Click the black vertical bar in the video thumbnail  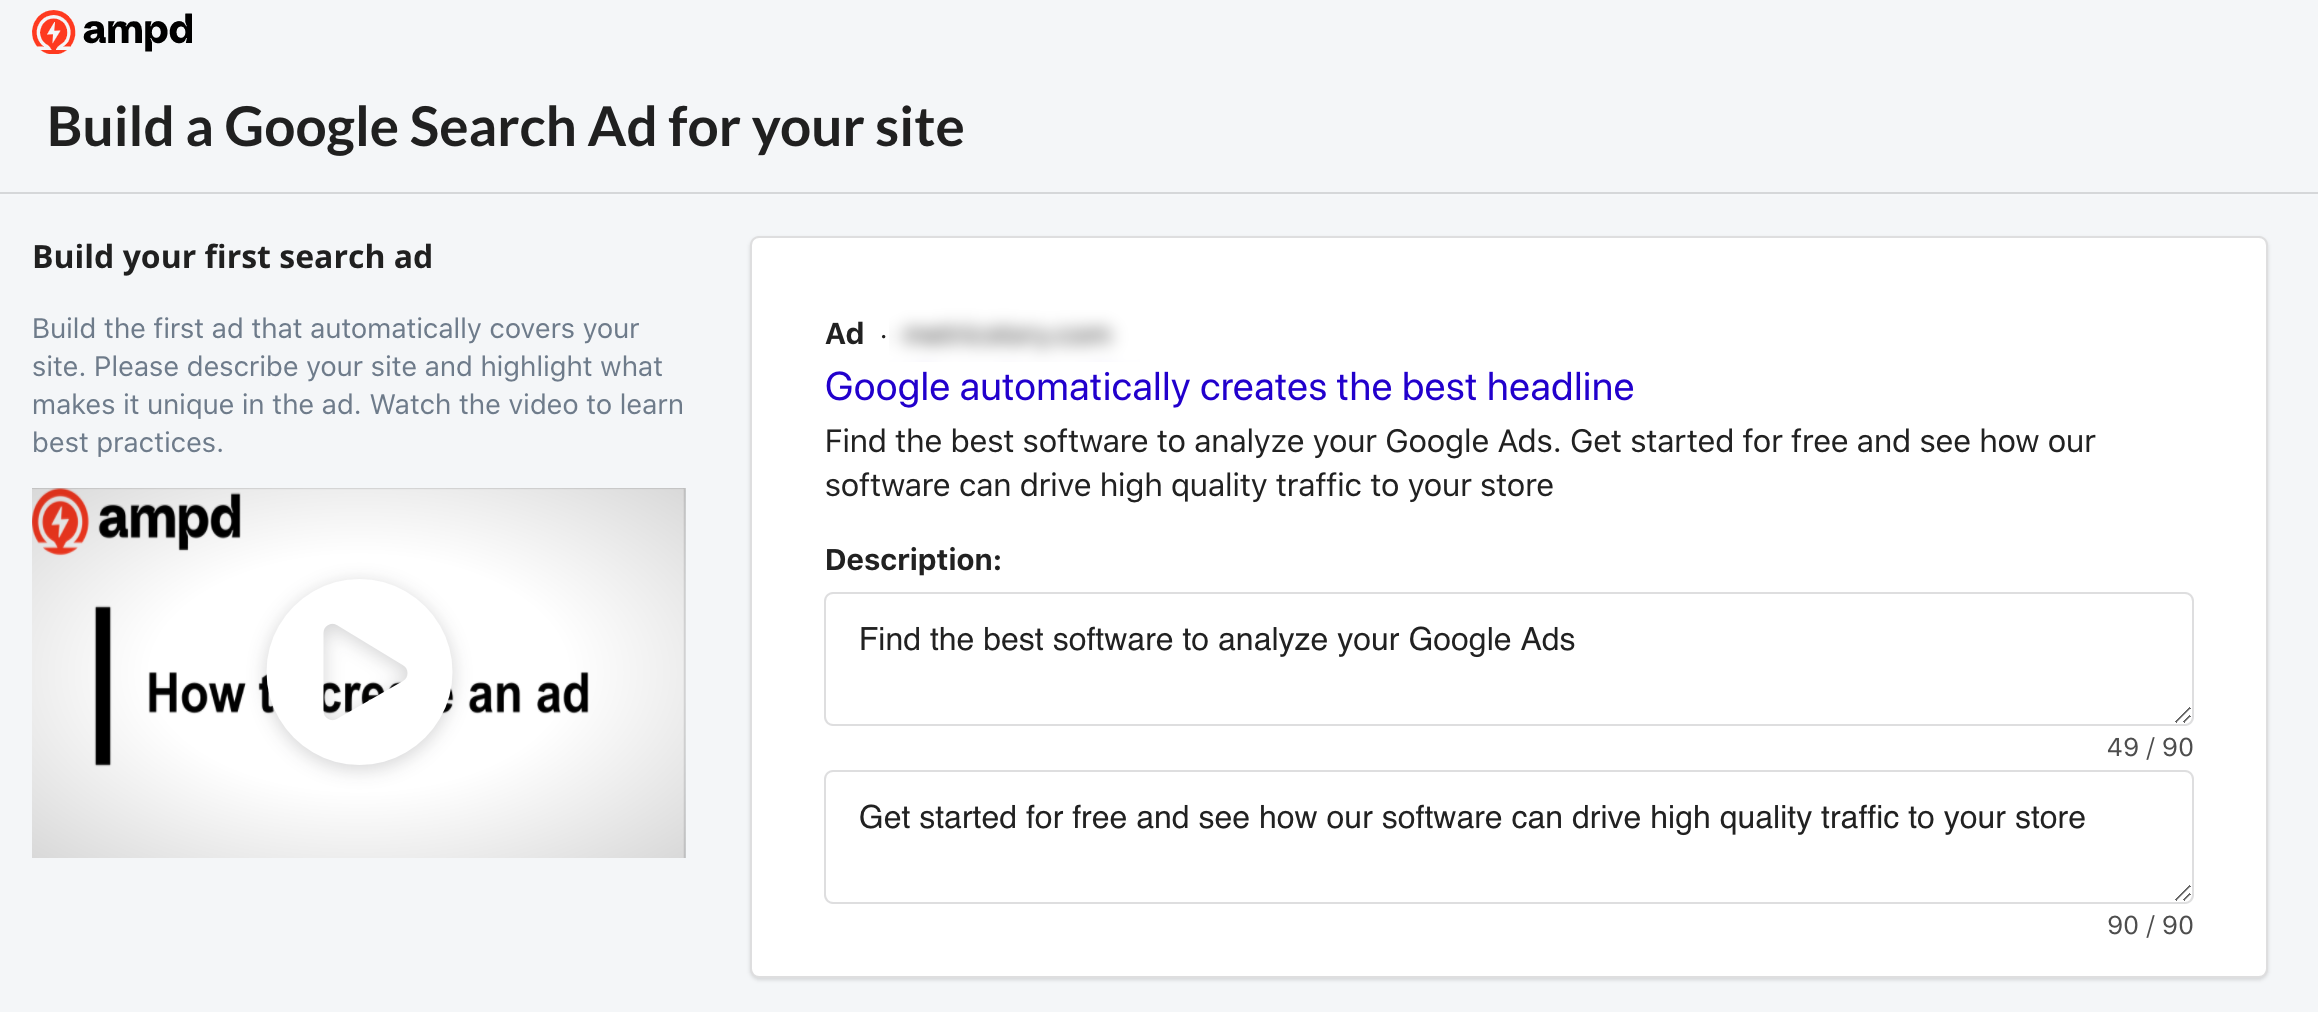(x=103, y=686)
